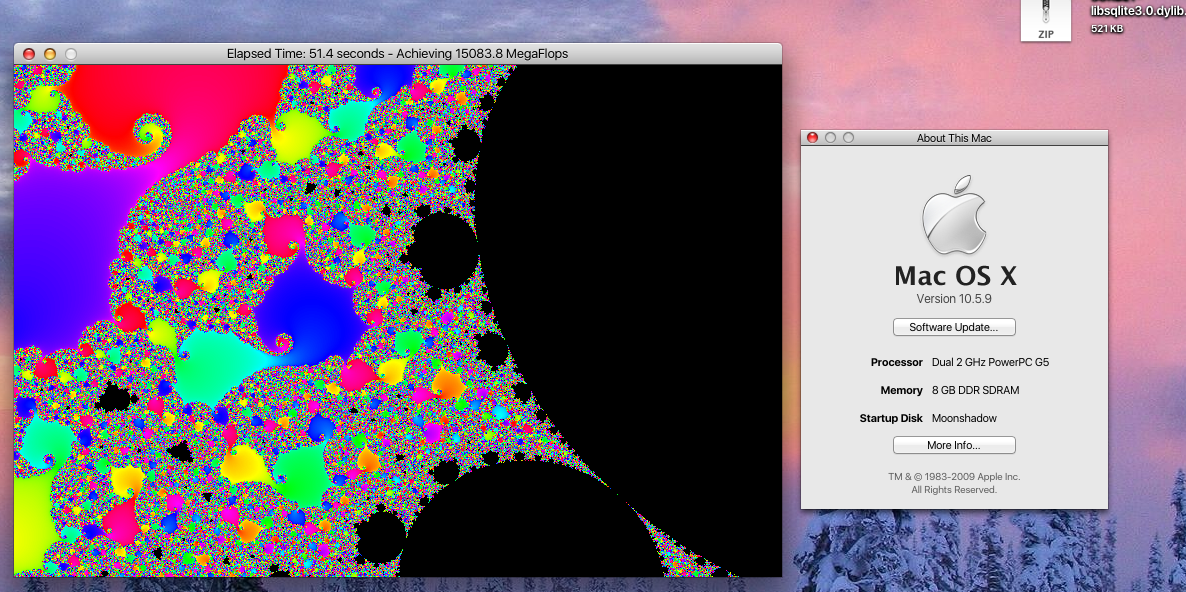
Task: Open Software Update from About This Mac
Action: (954, 327)
